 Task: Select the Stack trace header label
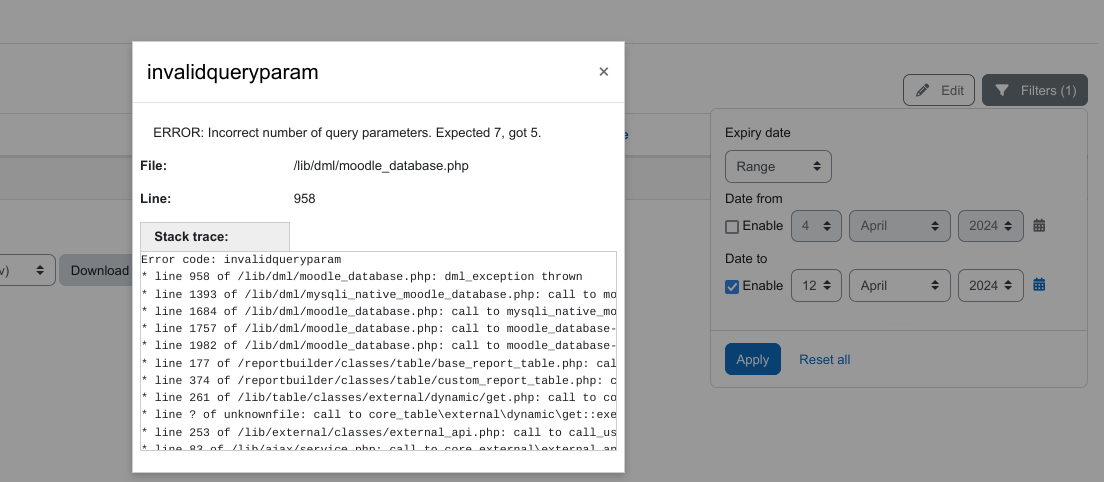(192, 236)
